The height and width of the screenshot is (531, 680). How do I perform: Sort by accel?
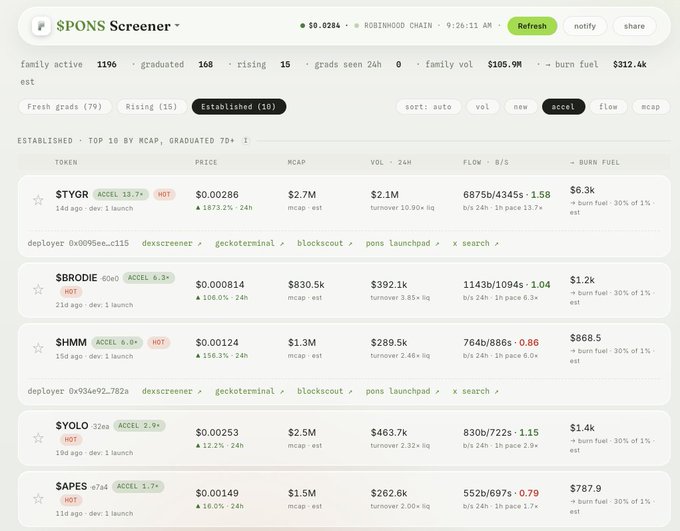(563, 107)
